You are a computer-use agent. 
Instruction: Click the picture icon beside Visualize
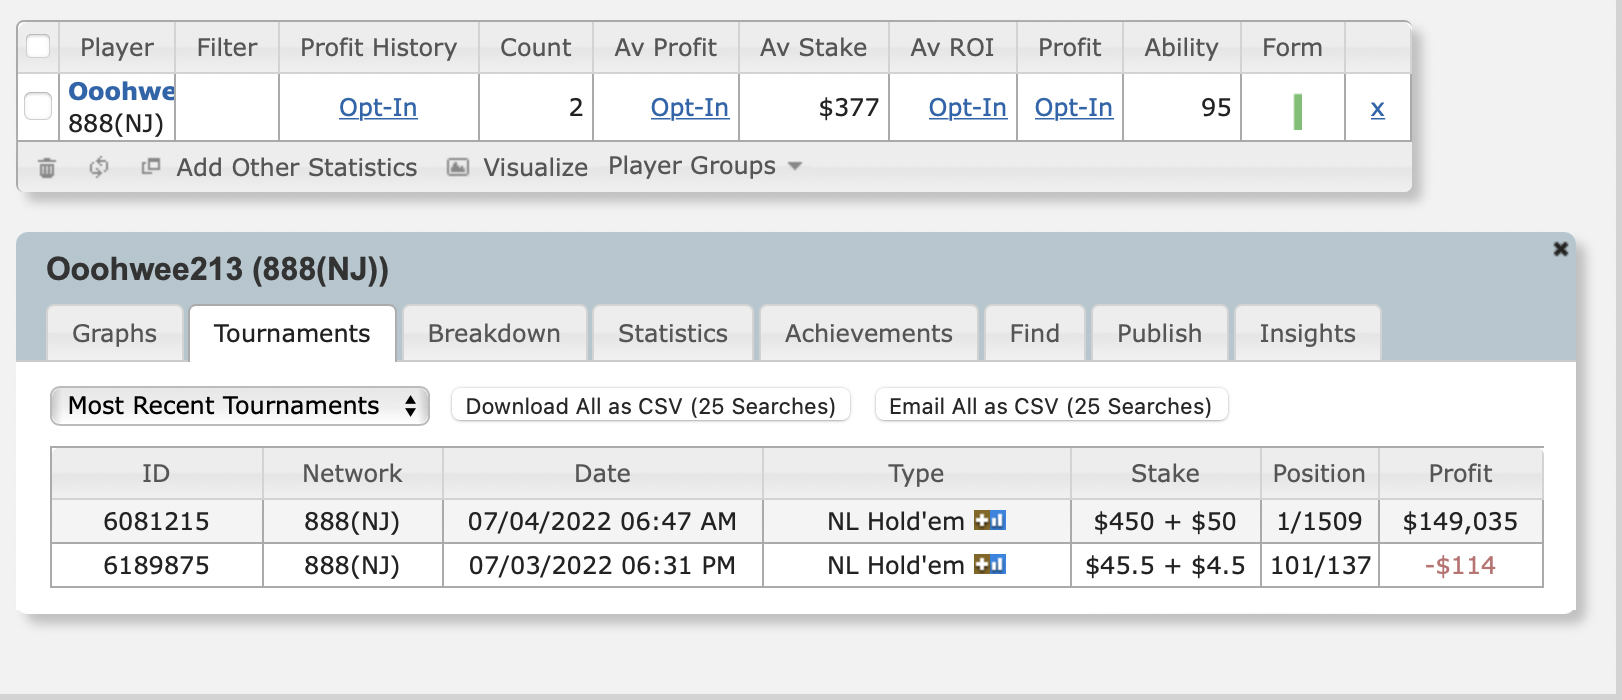point(458,167)
